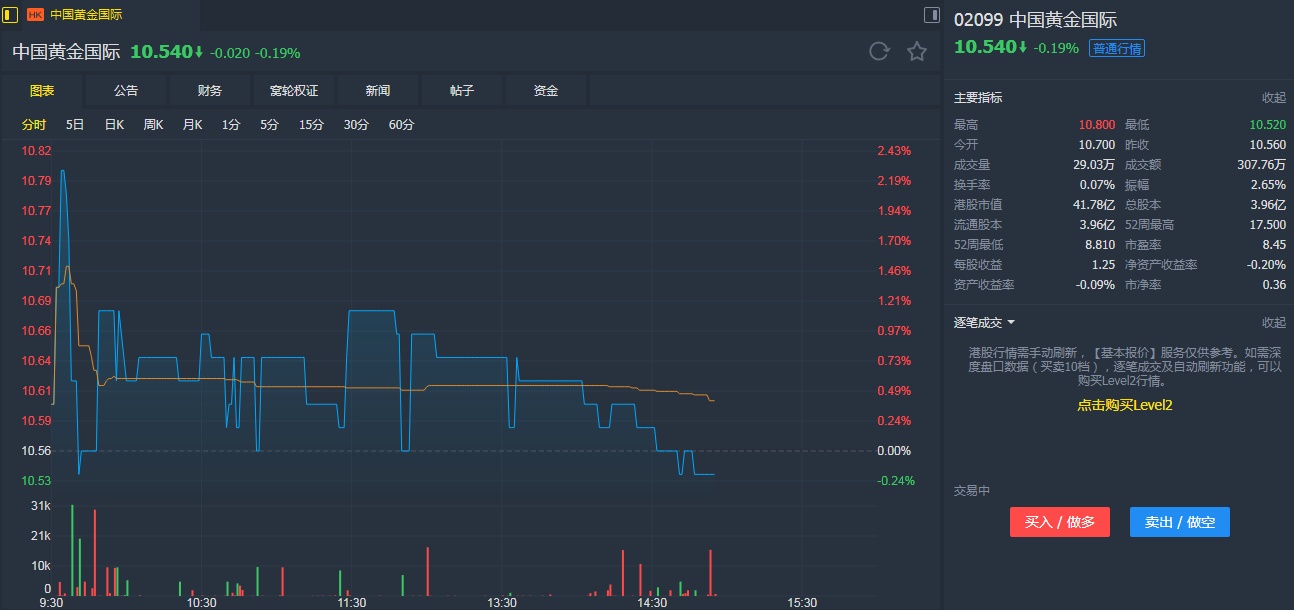Click the 卖出 / 做空 button
The width and height of the screenshot is (1294, 610).
(x=1180, y=522)
